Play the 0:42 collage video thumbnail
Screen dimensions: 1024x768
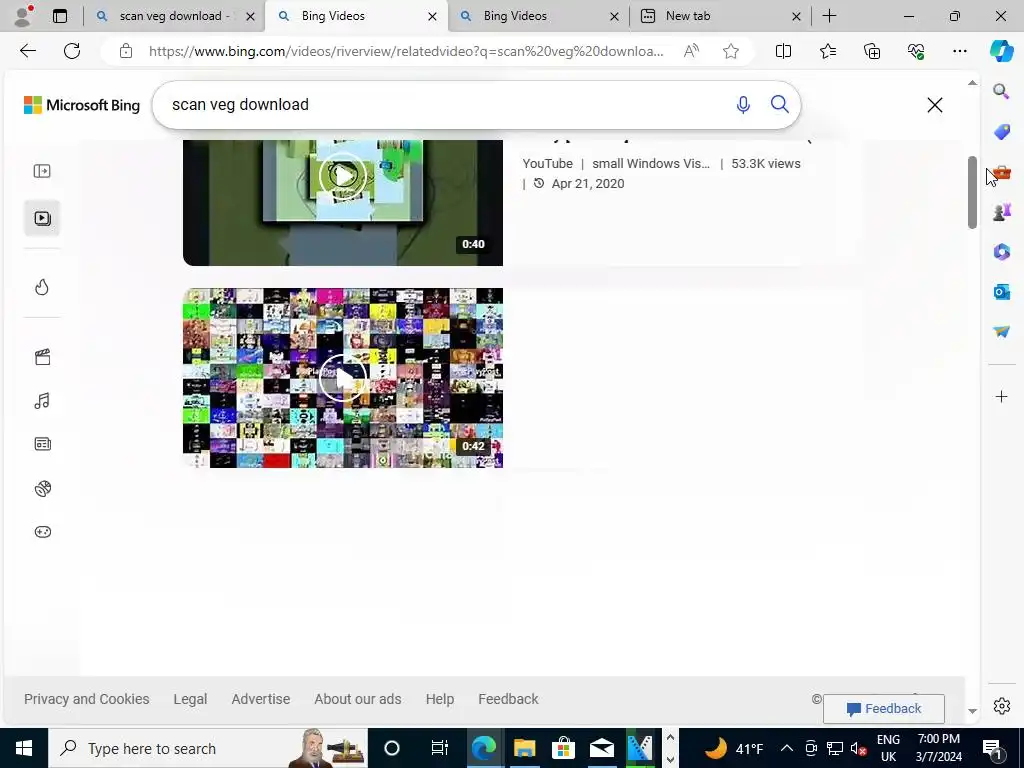[343, 377]
